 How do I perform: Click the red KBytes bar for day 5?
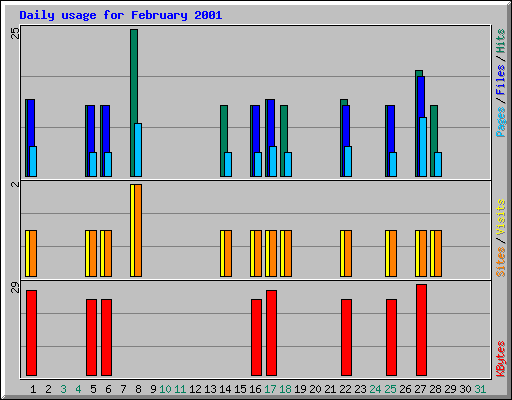click(x=91, y=337)
